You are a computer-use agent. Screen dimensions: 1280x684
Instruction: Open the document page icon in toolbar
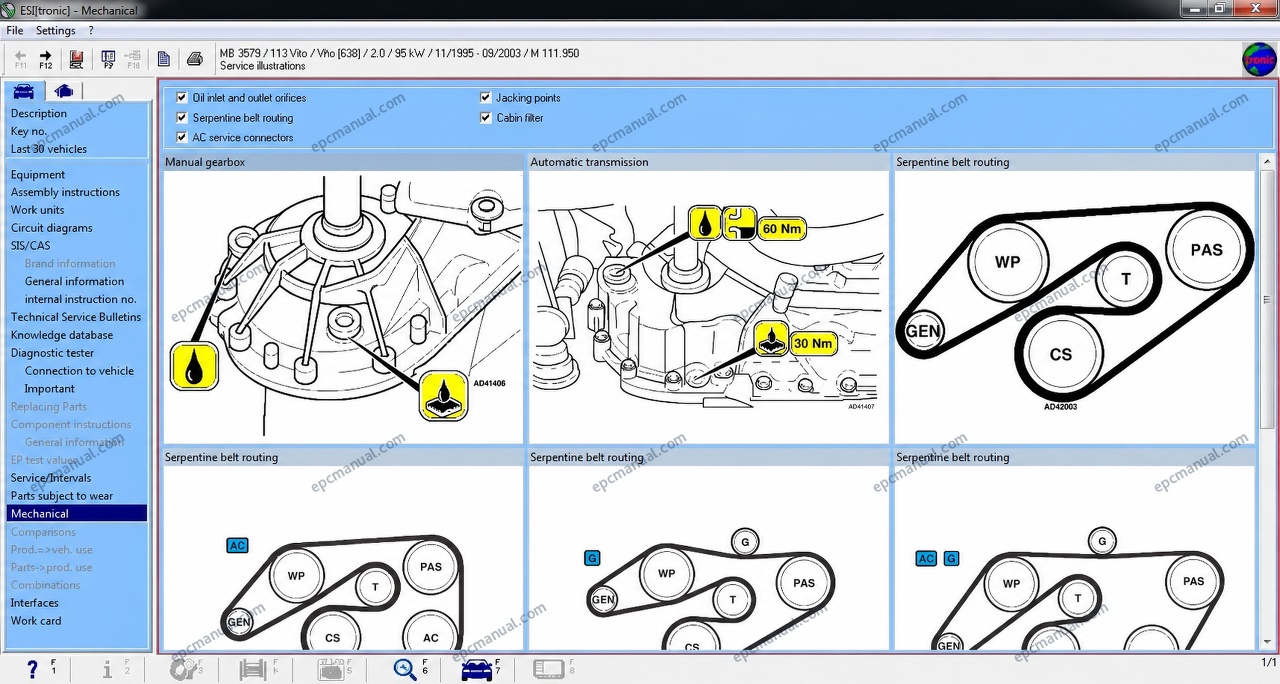164,59
